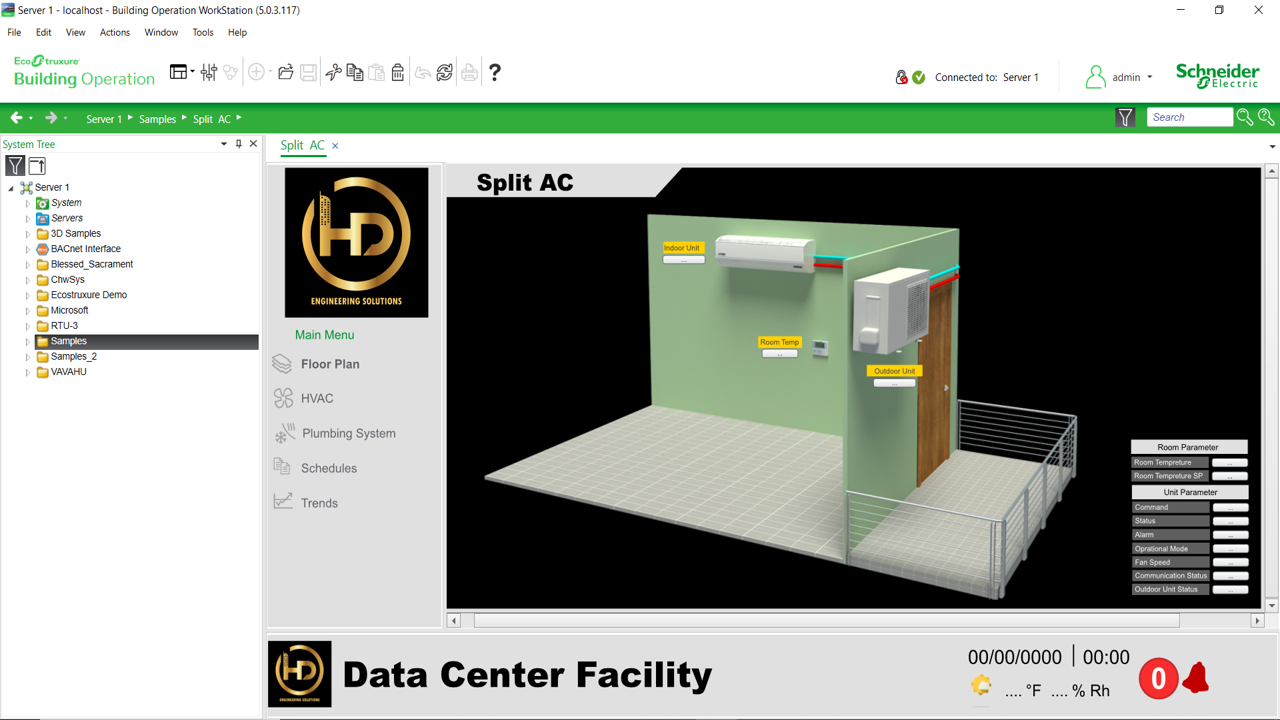This screenshot has width=1280, height=720.
Task: Click the delete trash can icon
Action: coord(398,72)
